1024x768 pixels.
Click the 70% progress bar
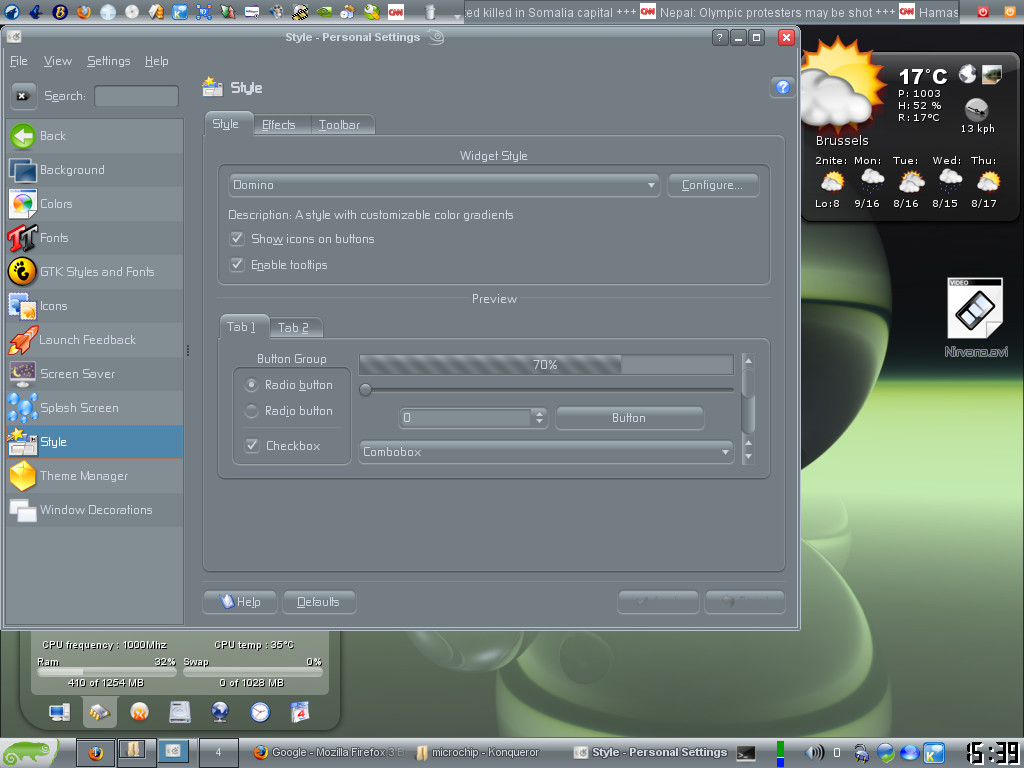(546, 364)
